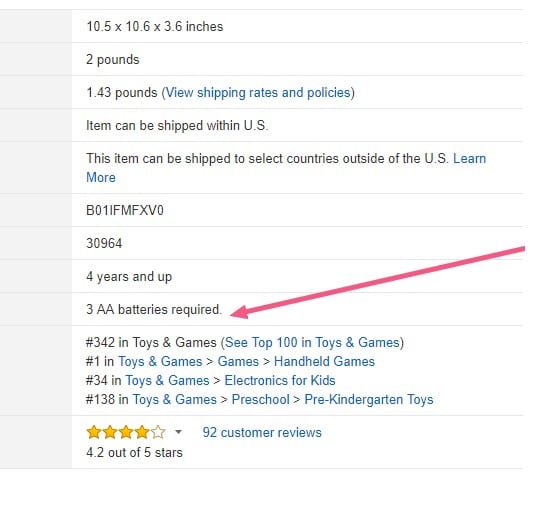
Task: Click the 4.2 out of 5 stars text
Action: click(134, 453)
